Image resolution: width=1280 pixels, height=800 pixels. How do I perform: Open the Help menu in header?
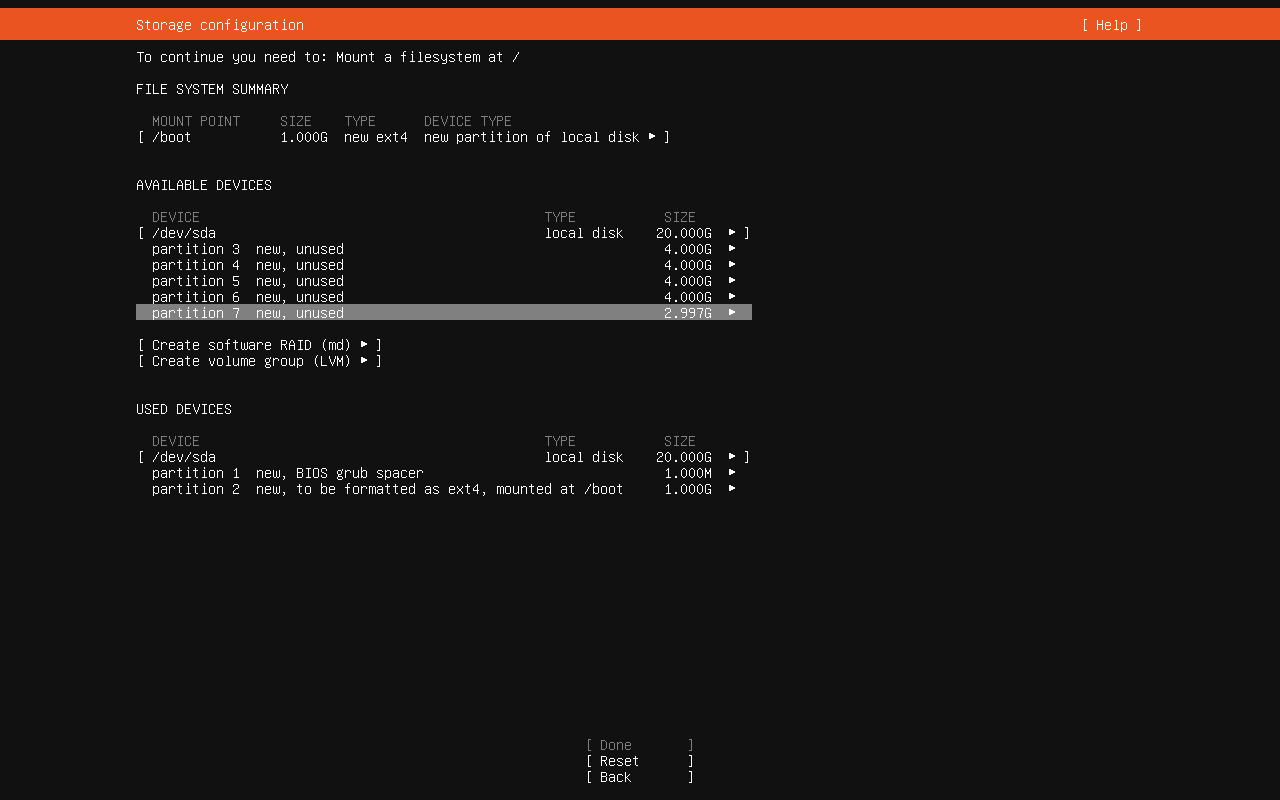coord(1111,25)
